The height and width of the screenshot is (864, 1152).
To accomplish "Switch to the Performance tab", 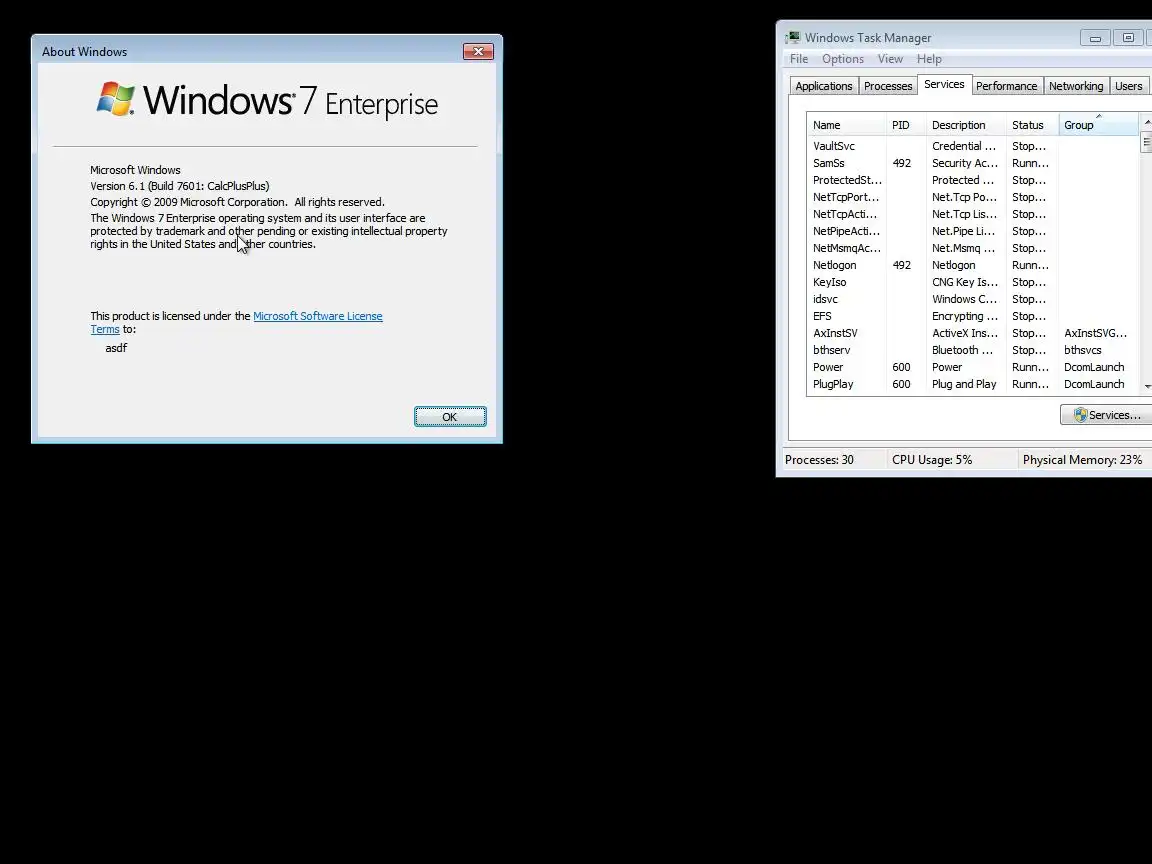I will tap(1007, 86).
